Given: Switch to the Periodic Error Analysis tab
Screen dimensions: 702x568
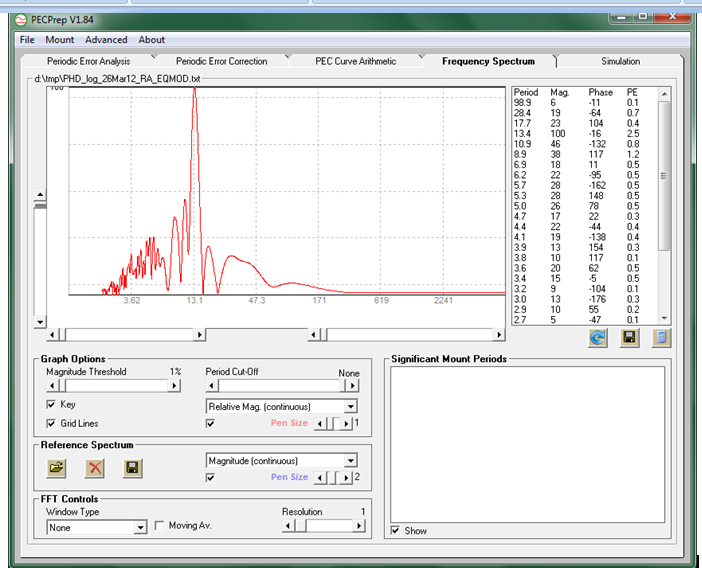Looking at the screenshot, I should [89, 61].
